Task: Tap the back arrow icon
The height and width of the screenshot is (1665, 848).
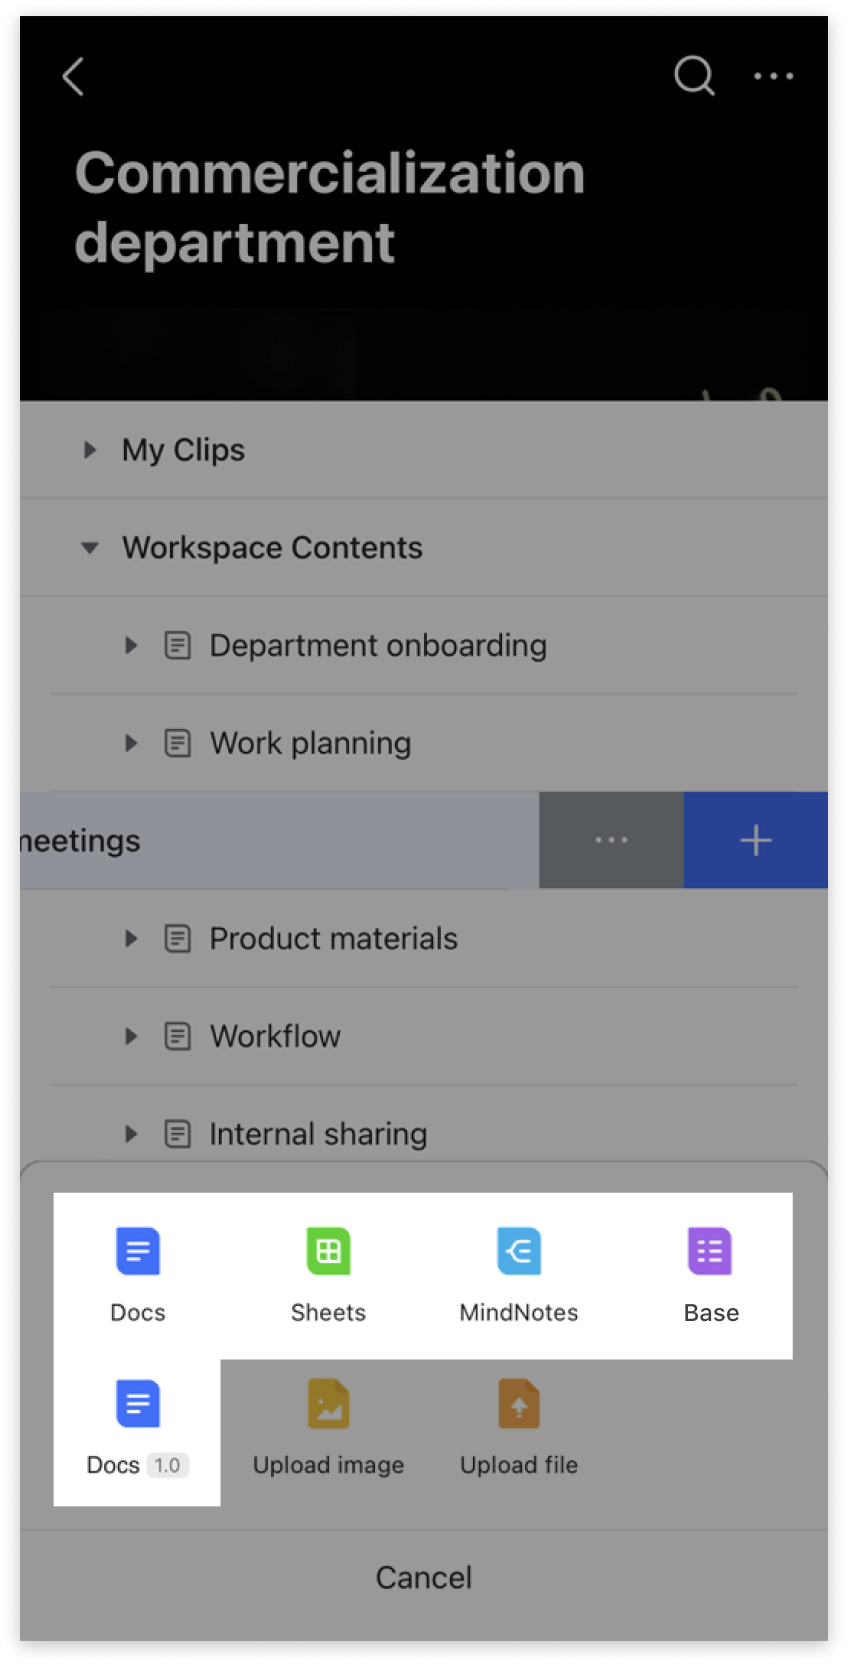Action: point(73,77)
